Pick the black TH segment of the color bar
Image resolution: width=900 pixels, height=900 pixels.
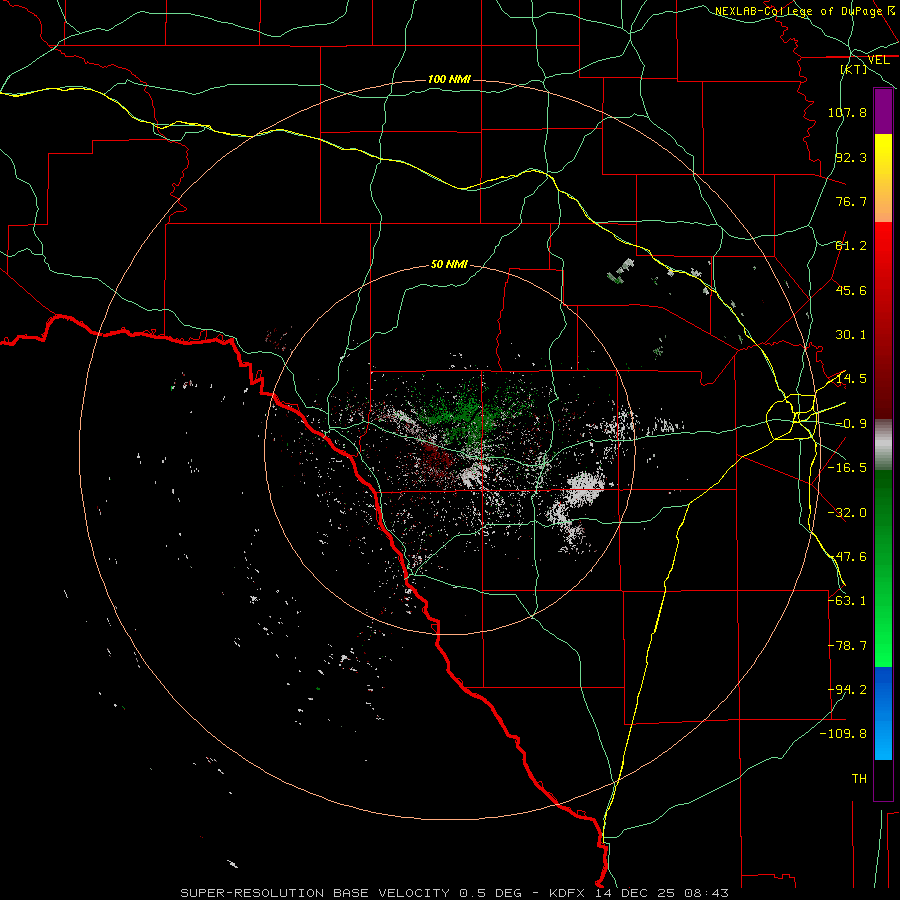pos(883,779)
